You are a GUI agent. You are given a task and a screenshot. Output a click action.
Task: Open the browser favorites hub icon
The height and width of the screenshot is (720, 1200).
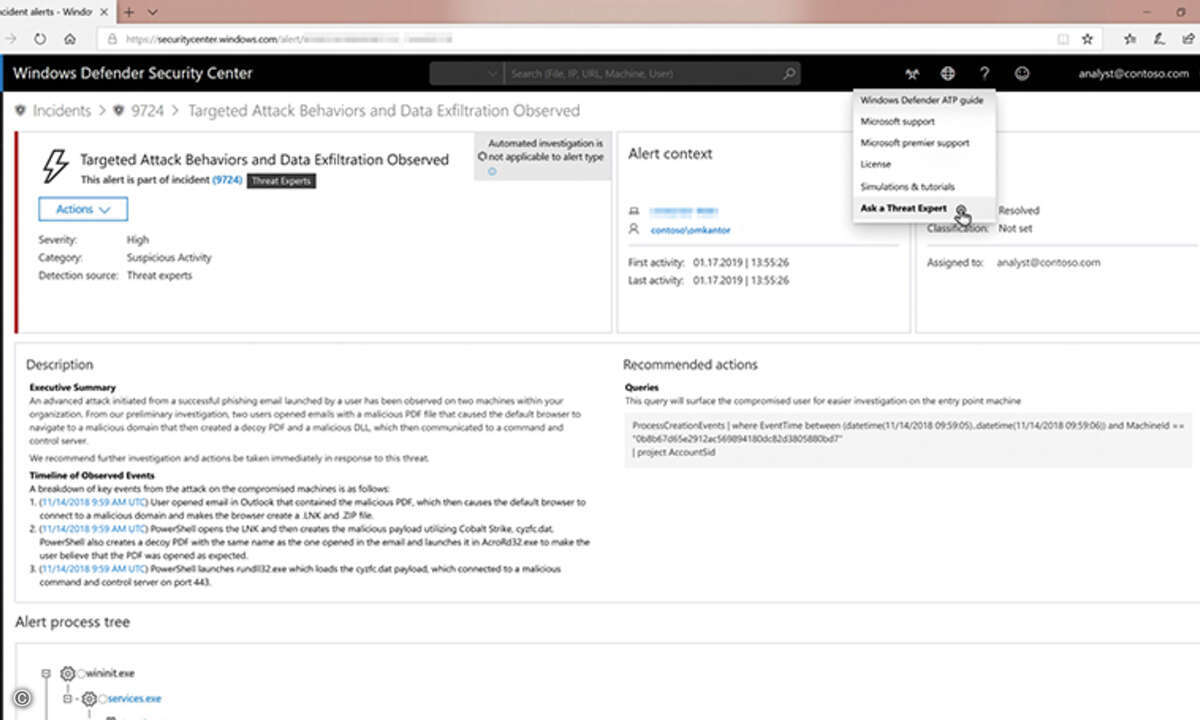pos(1130,39)
